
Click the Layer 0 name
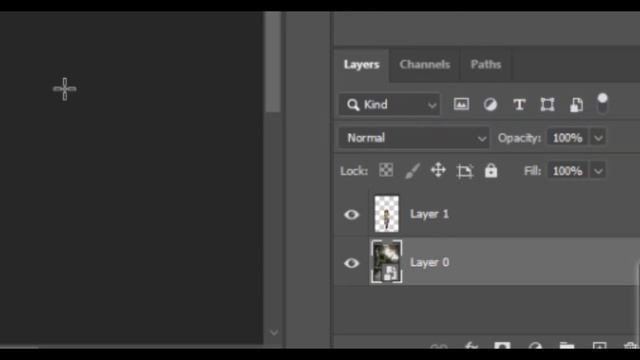(x=429, y=262)
